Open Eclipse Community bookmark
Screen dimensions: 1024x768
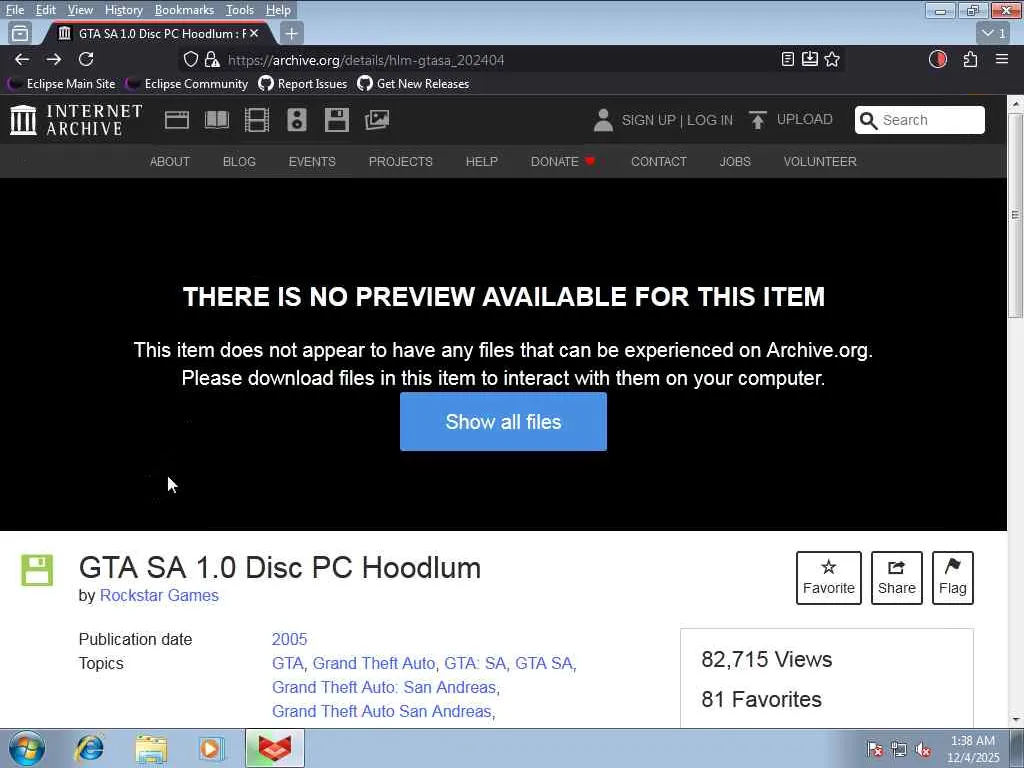[x=187, y=84]
